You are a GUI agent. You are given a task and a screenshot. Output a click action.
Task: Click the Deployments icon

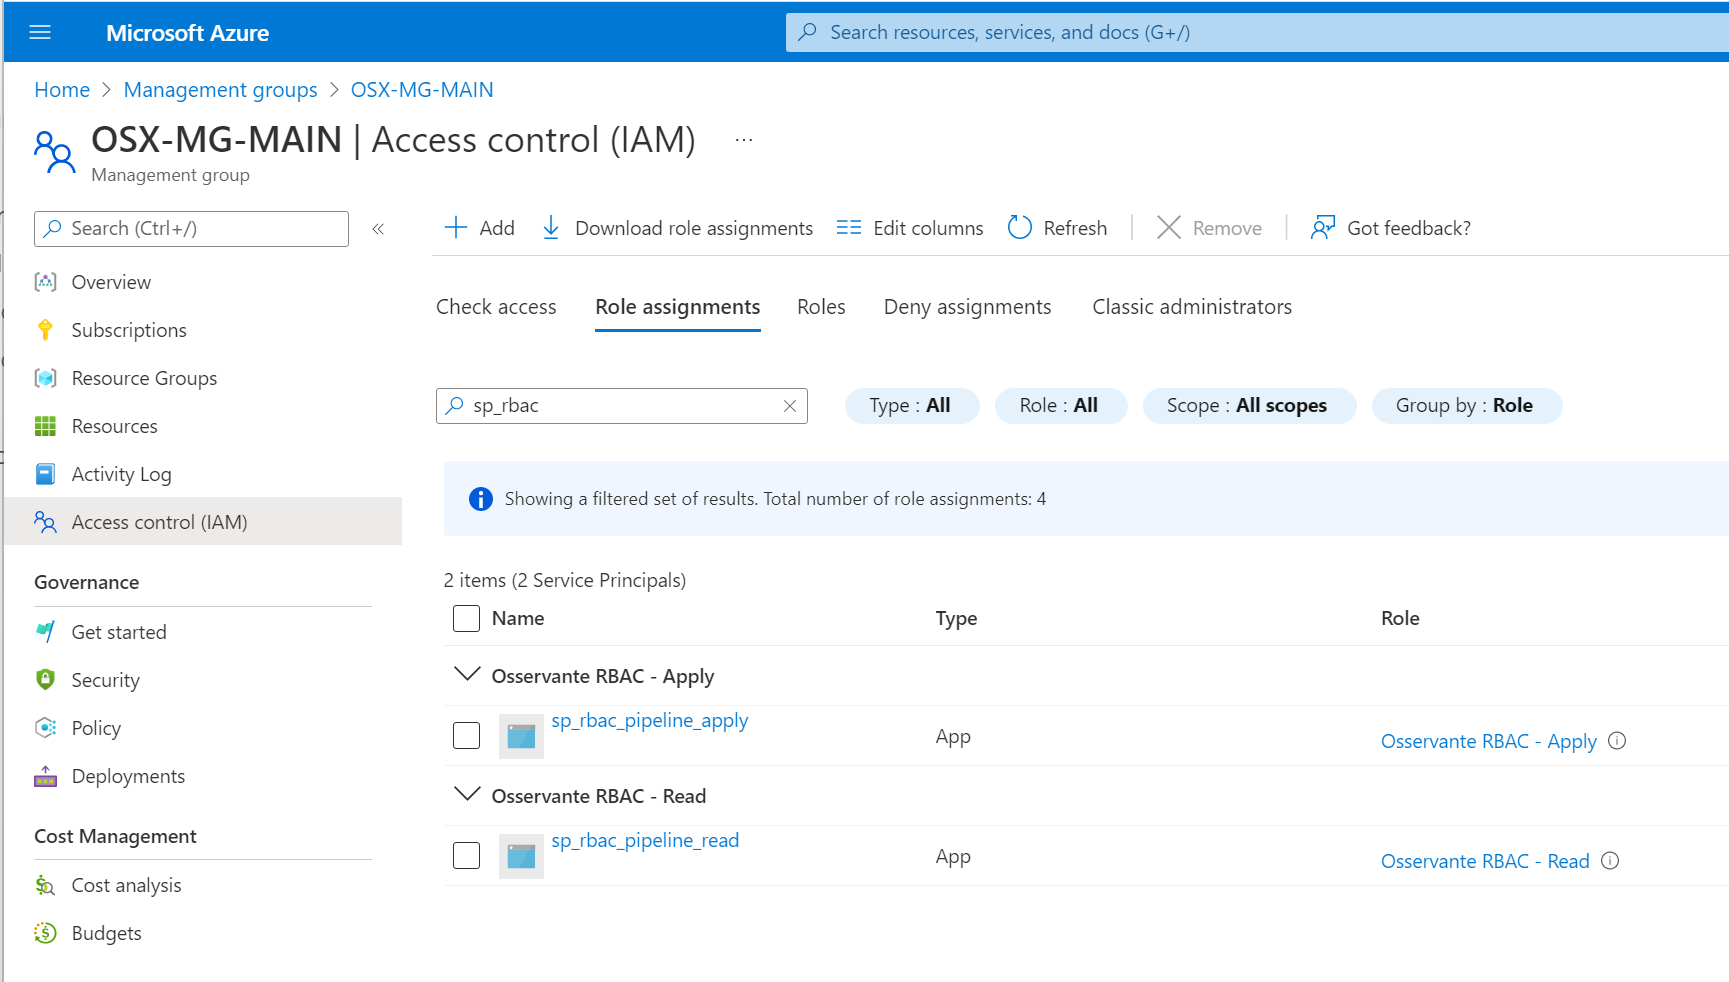pos(45,776)
